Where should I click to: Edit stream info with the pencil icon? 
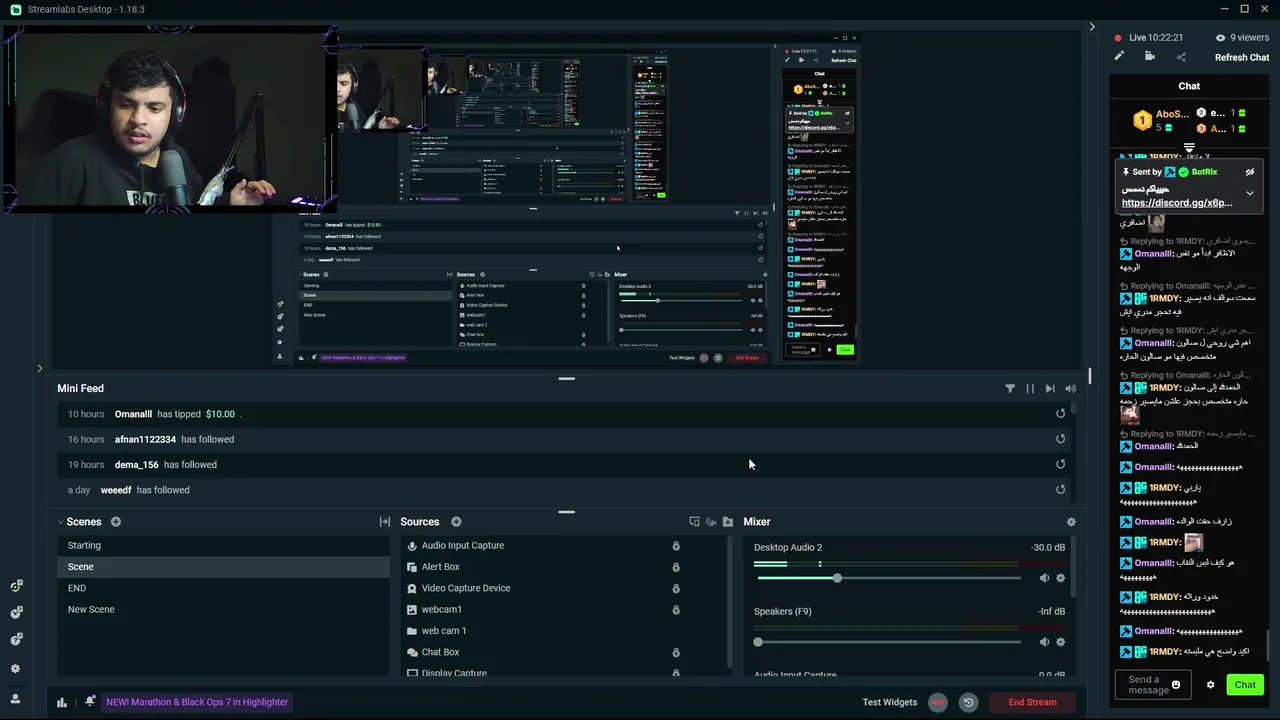(1119, 57)
